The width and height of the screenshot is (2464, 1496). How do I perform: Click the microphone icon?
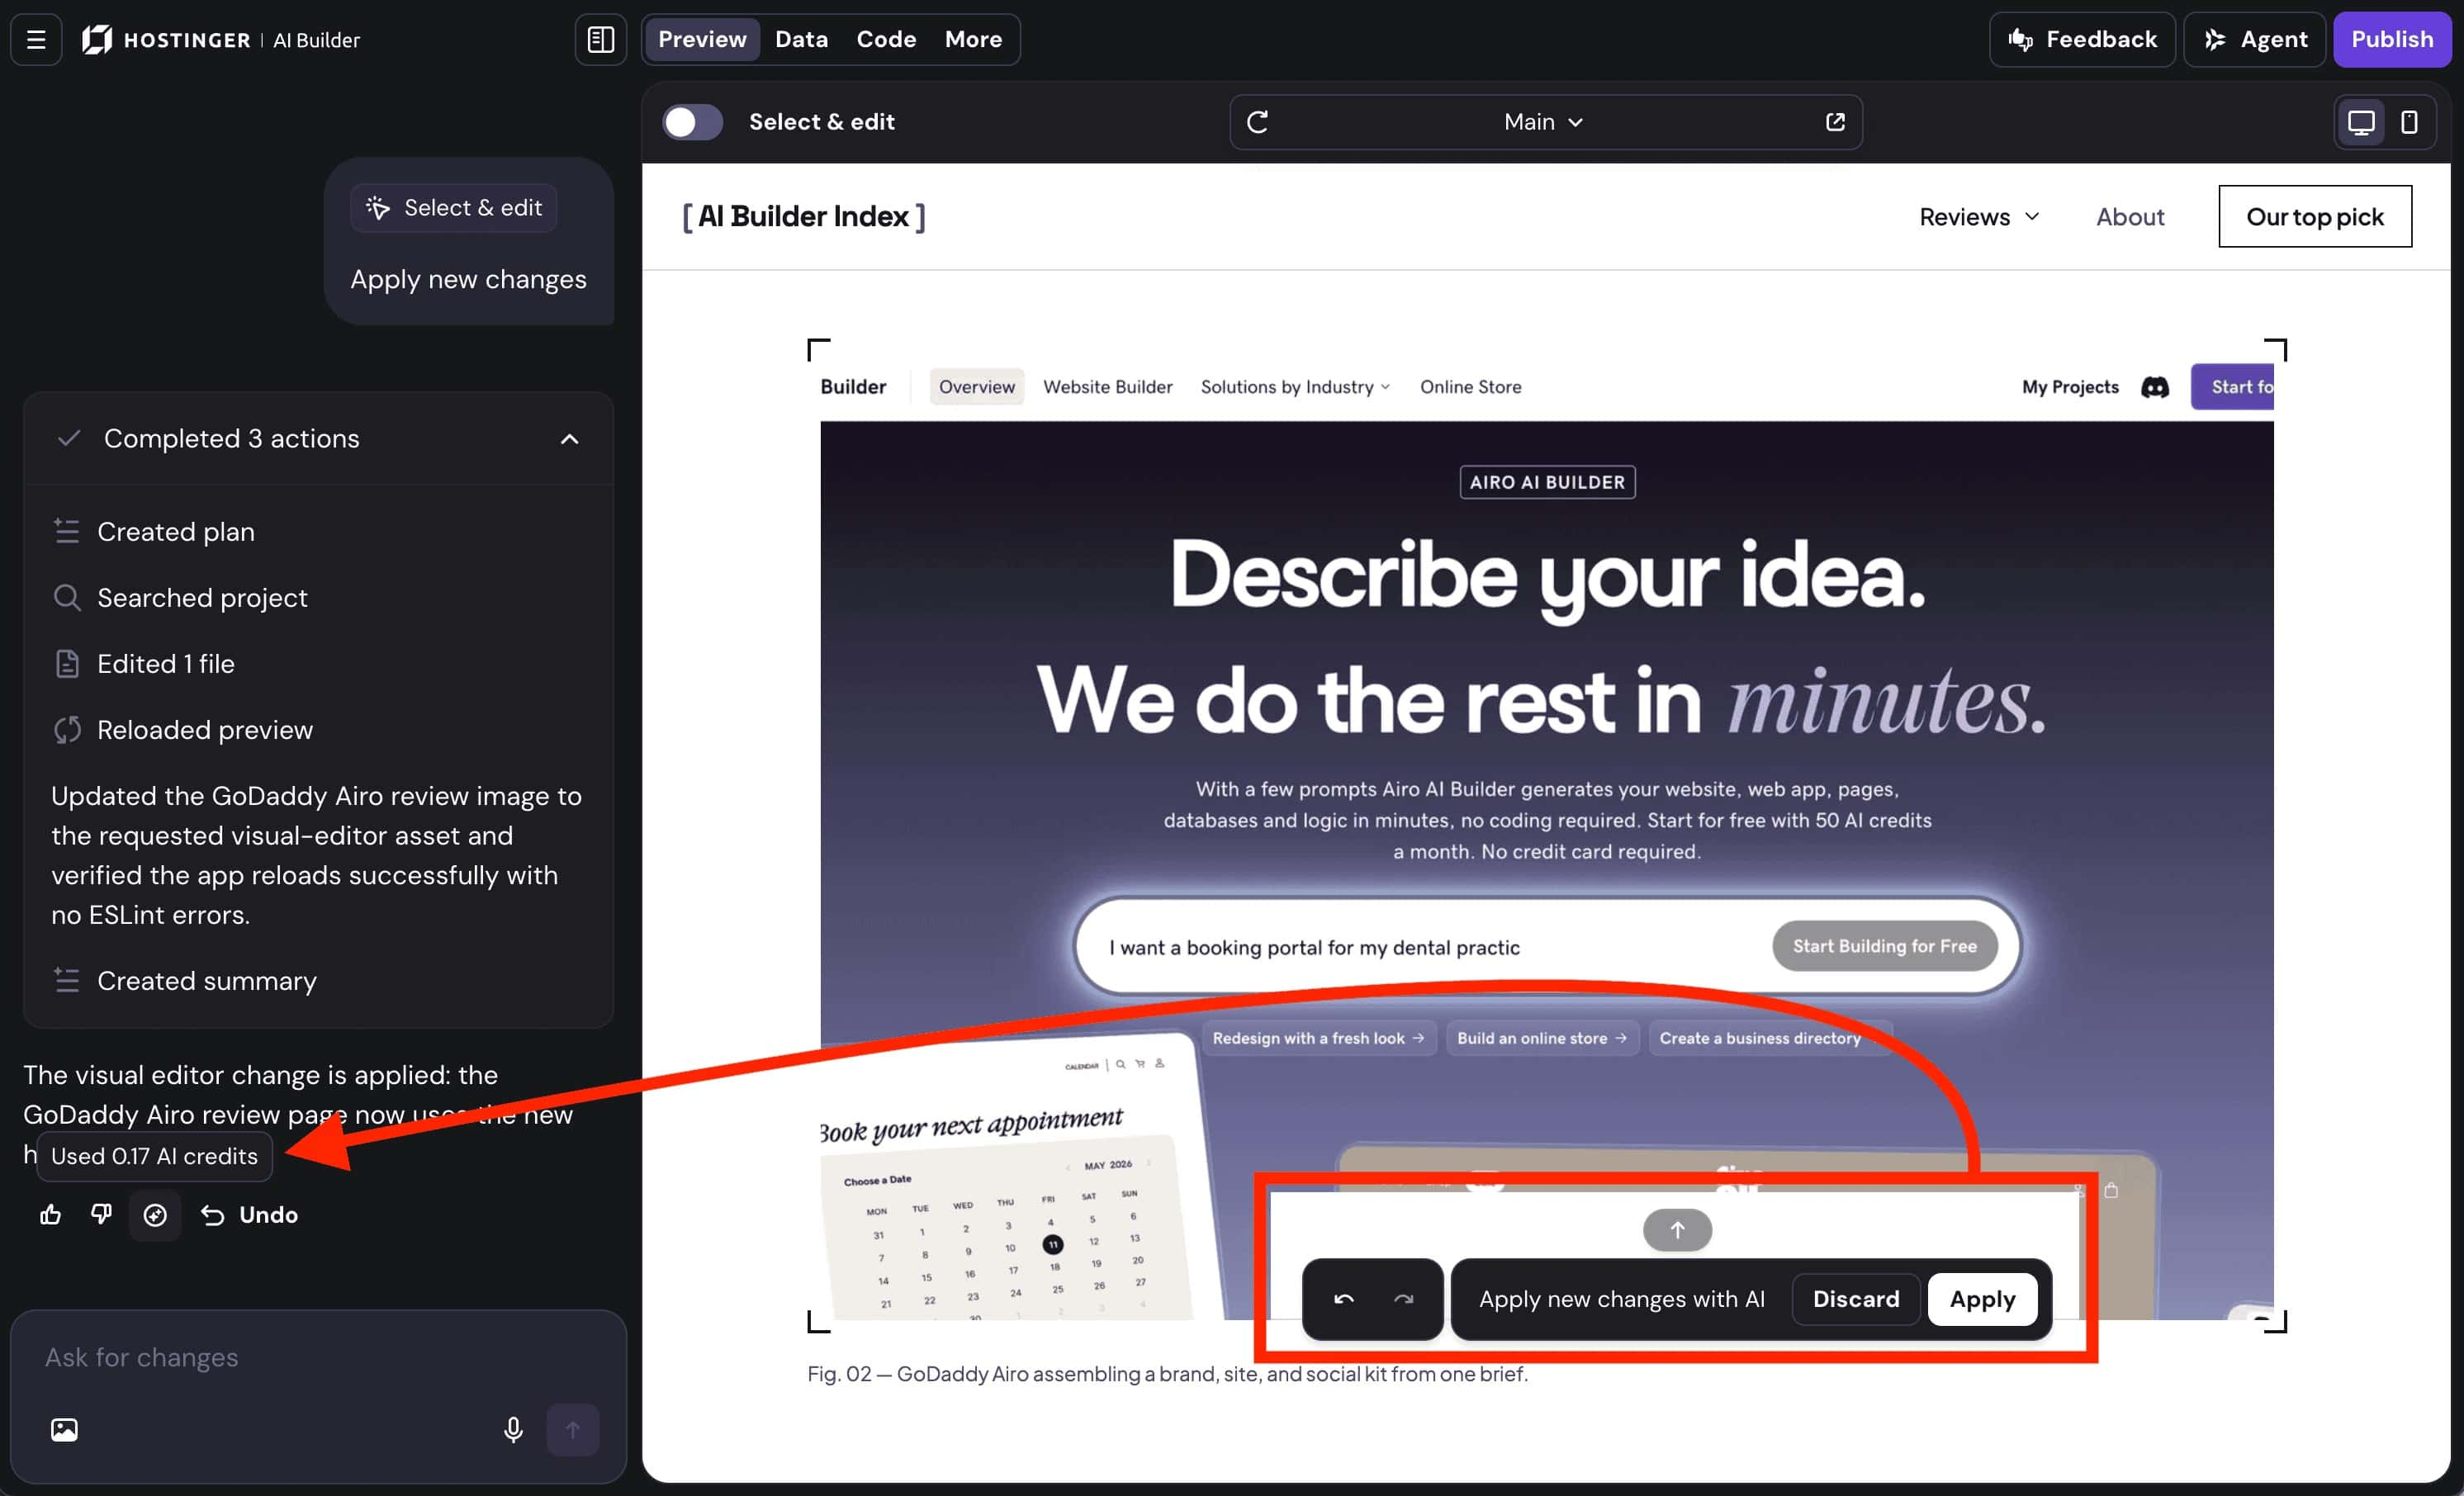(513, 1429)
